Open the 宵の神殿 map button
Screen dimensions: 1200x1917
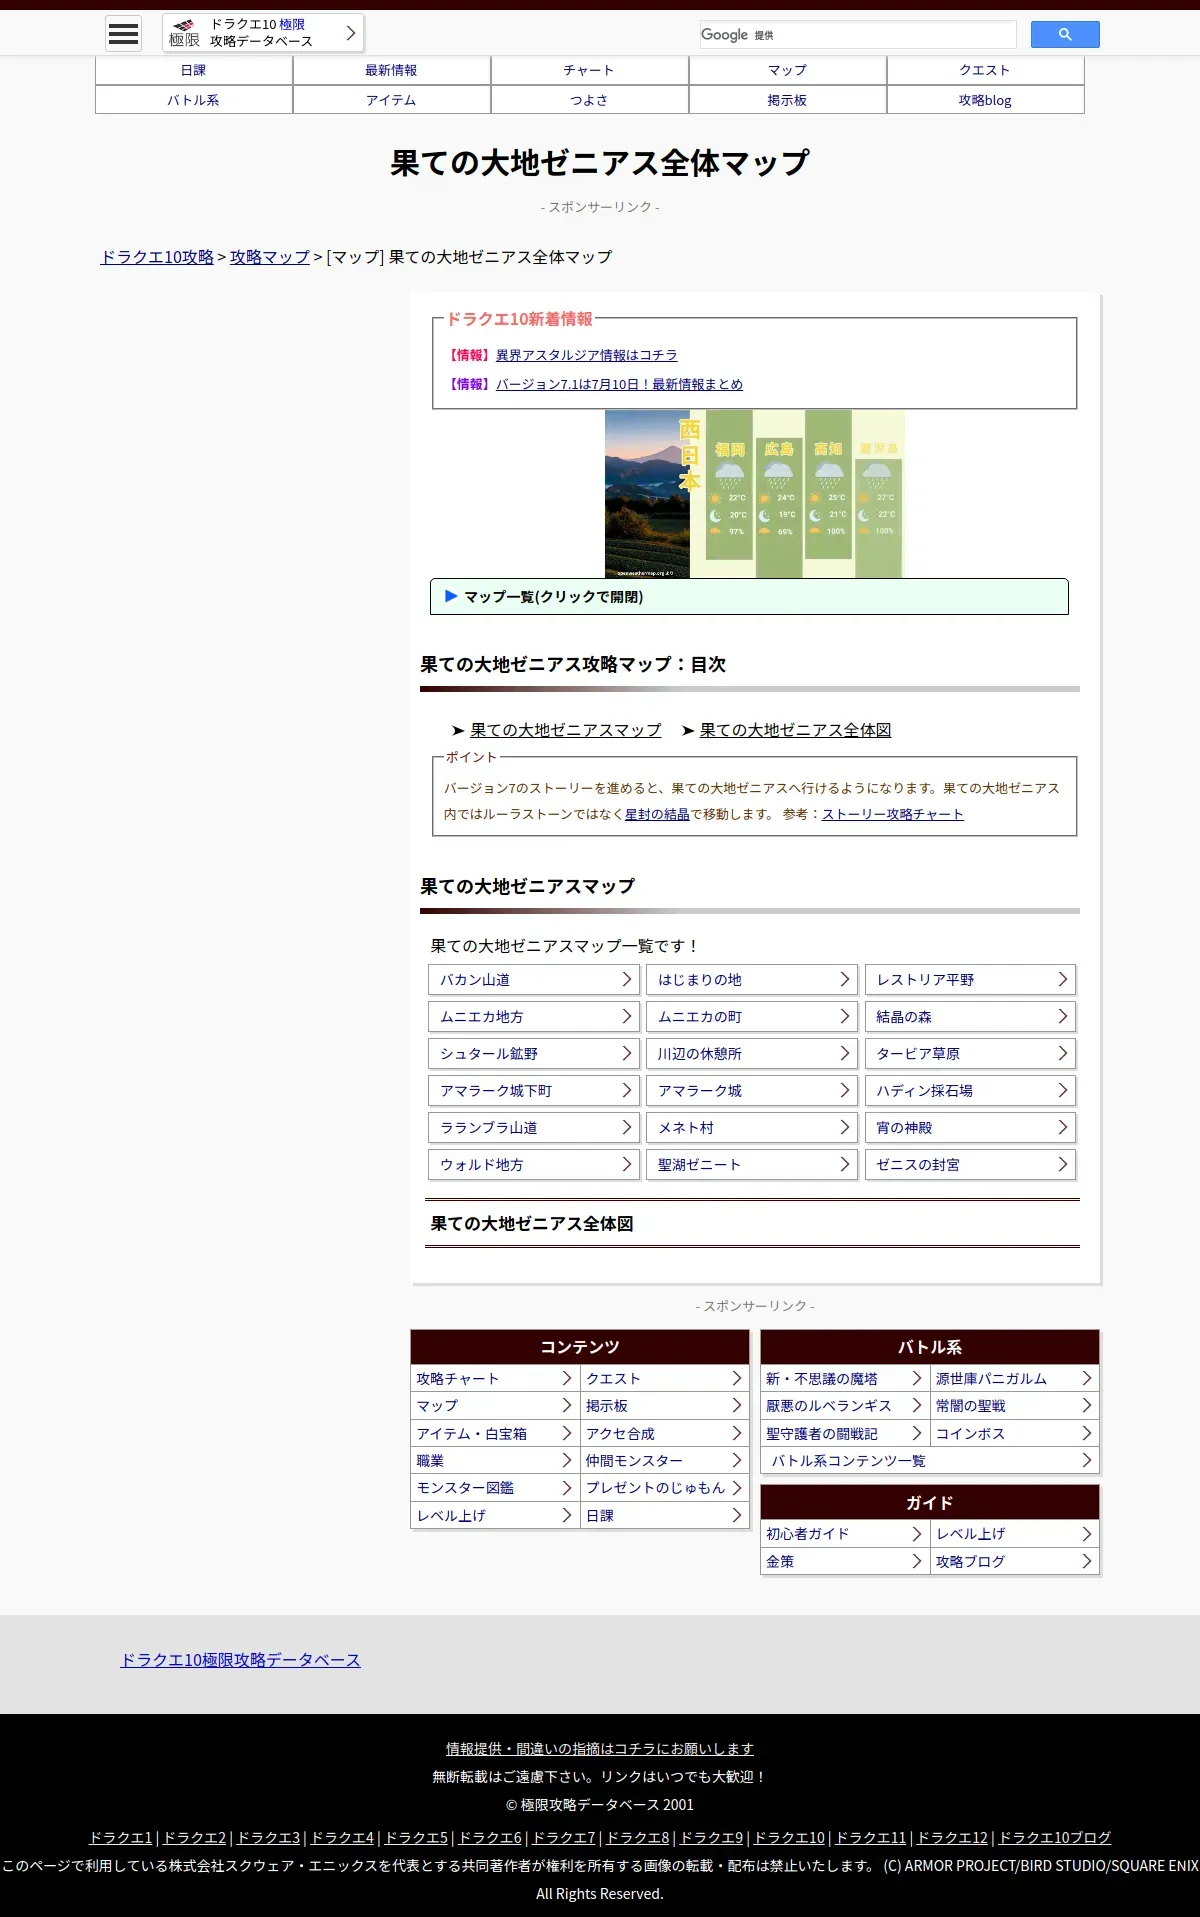[x=970, y=1128]
